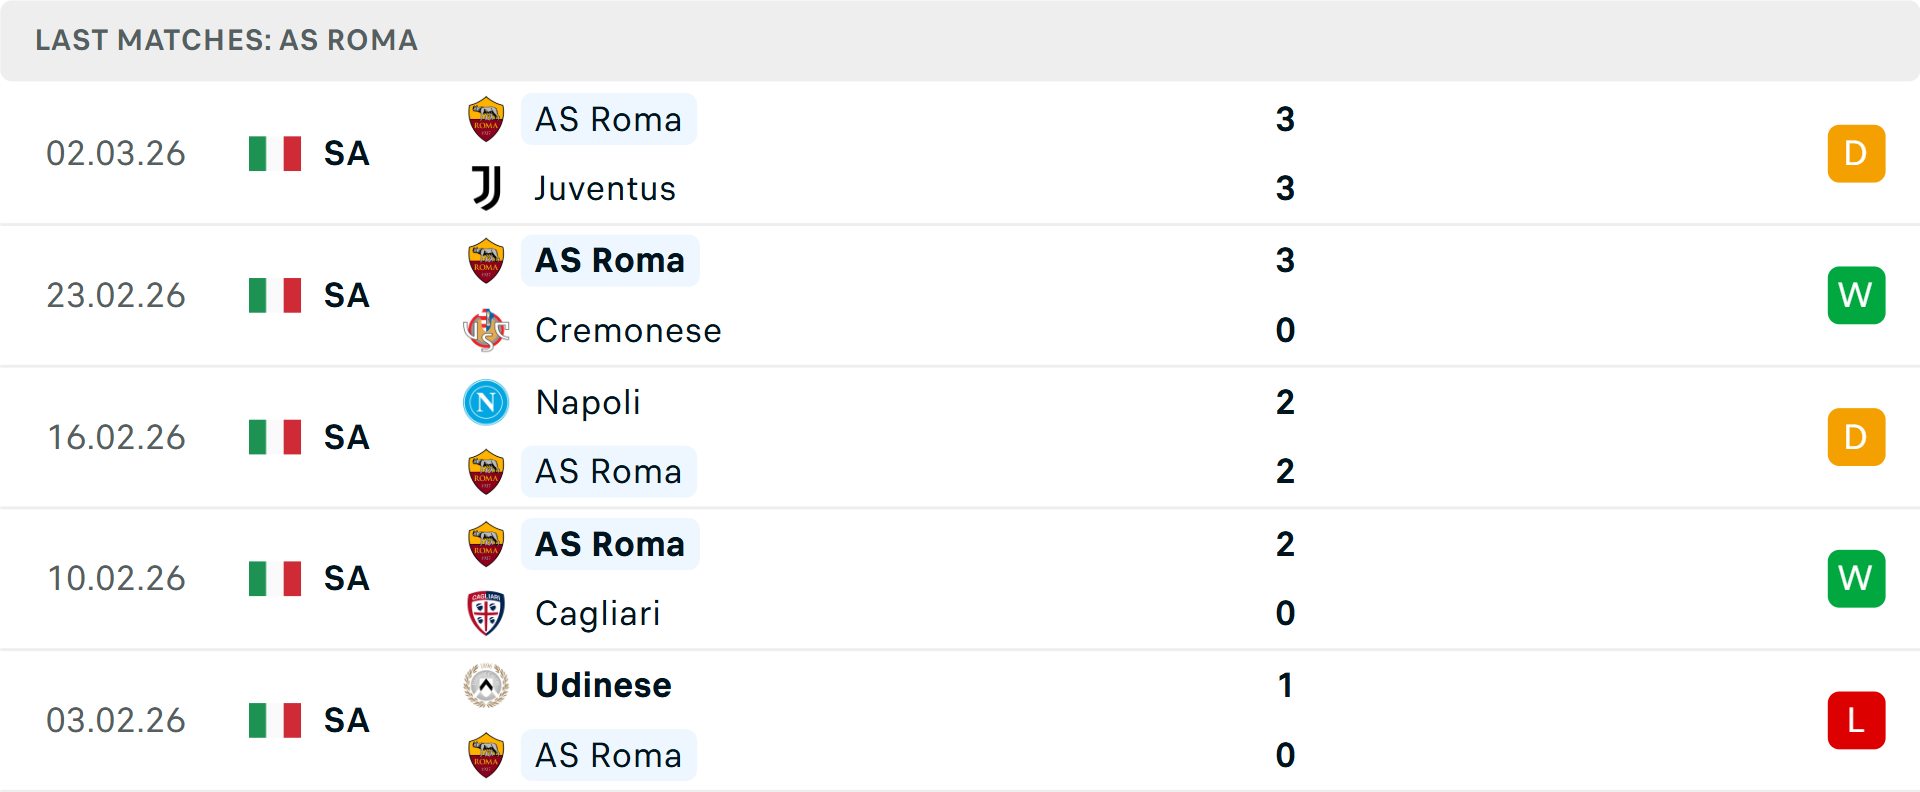Toggle the green W badge for the Cremonese win

click(1856, 295)
